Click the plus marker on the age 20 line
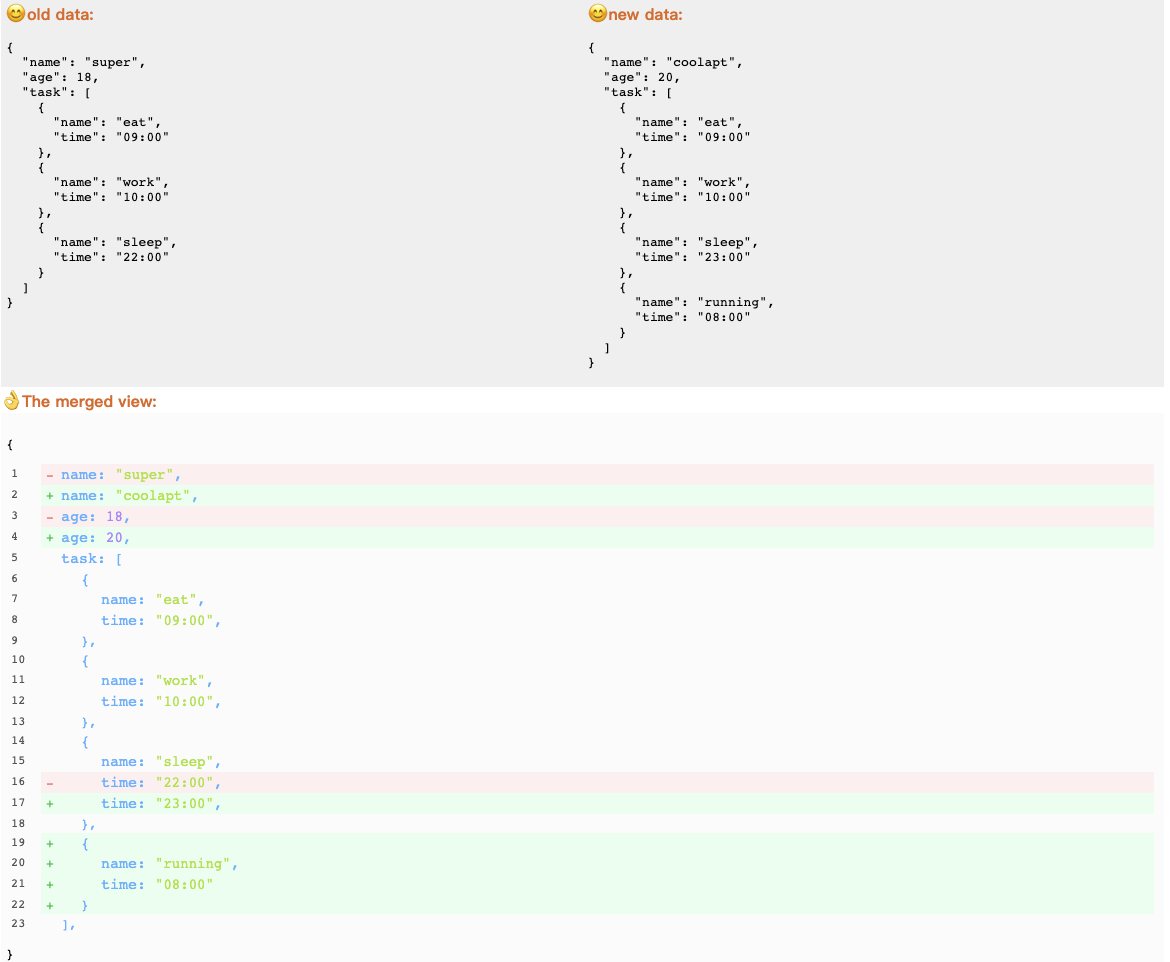Screen dimensions: 1170x962 coord(48,537)
